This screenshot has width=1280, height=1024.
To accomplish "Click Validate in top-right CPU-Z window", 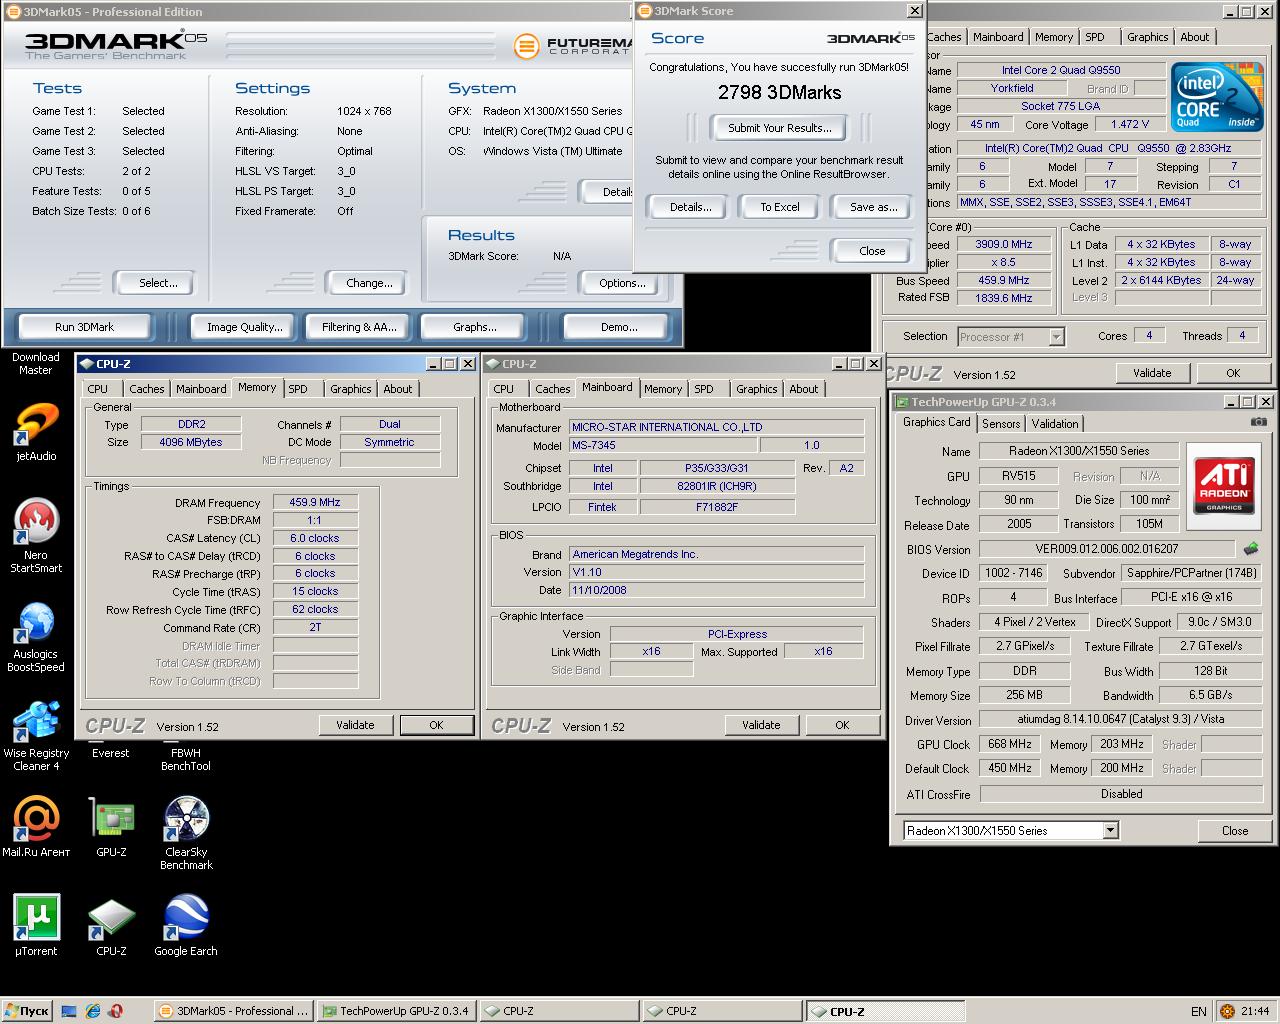I will coord(1152,373).
